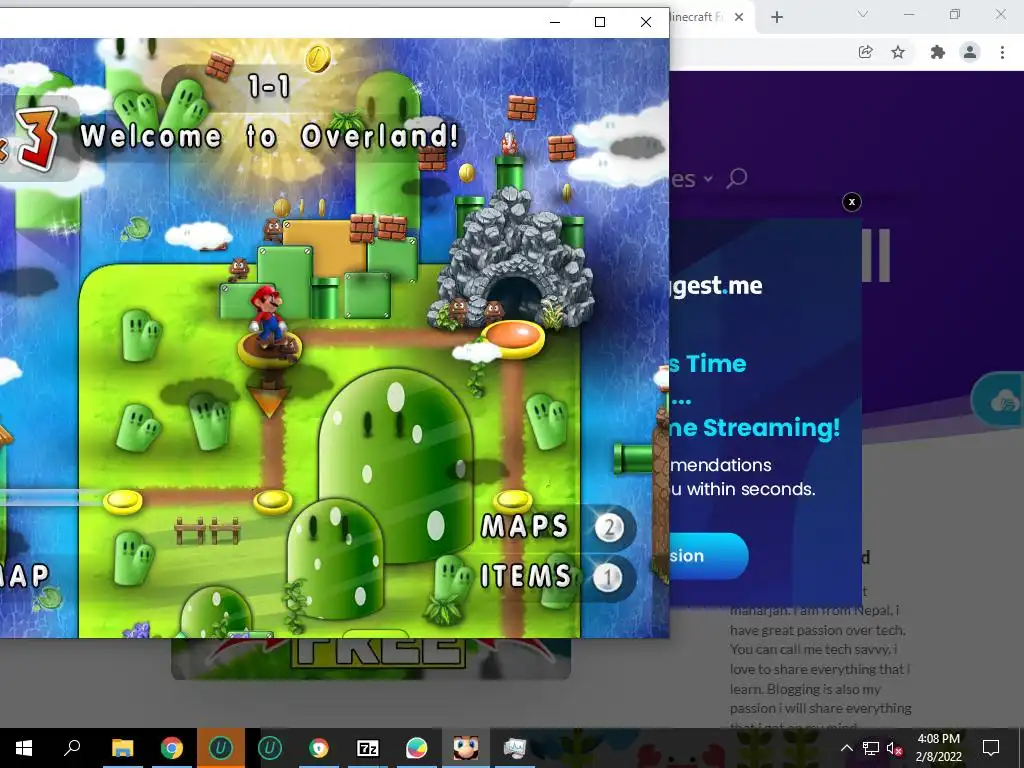
Task: Click the green warp pipe at right edge
Action: (x=634, y=458)
